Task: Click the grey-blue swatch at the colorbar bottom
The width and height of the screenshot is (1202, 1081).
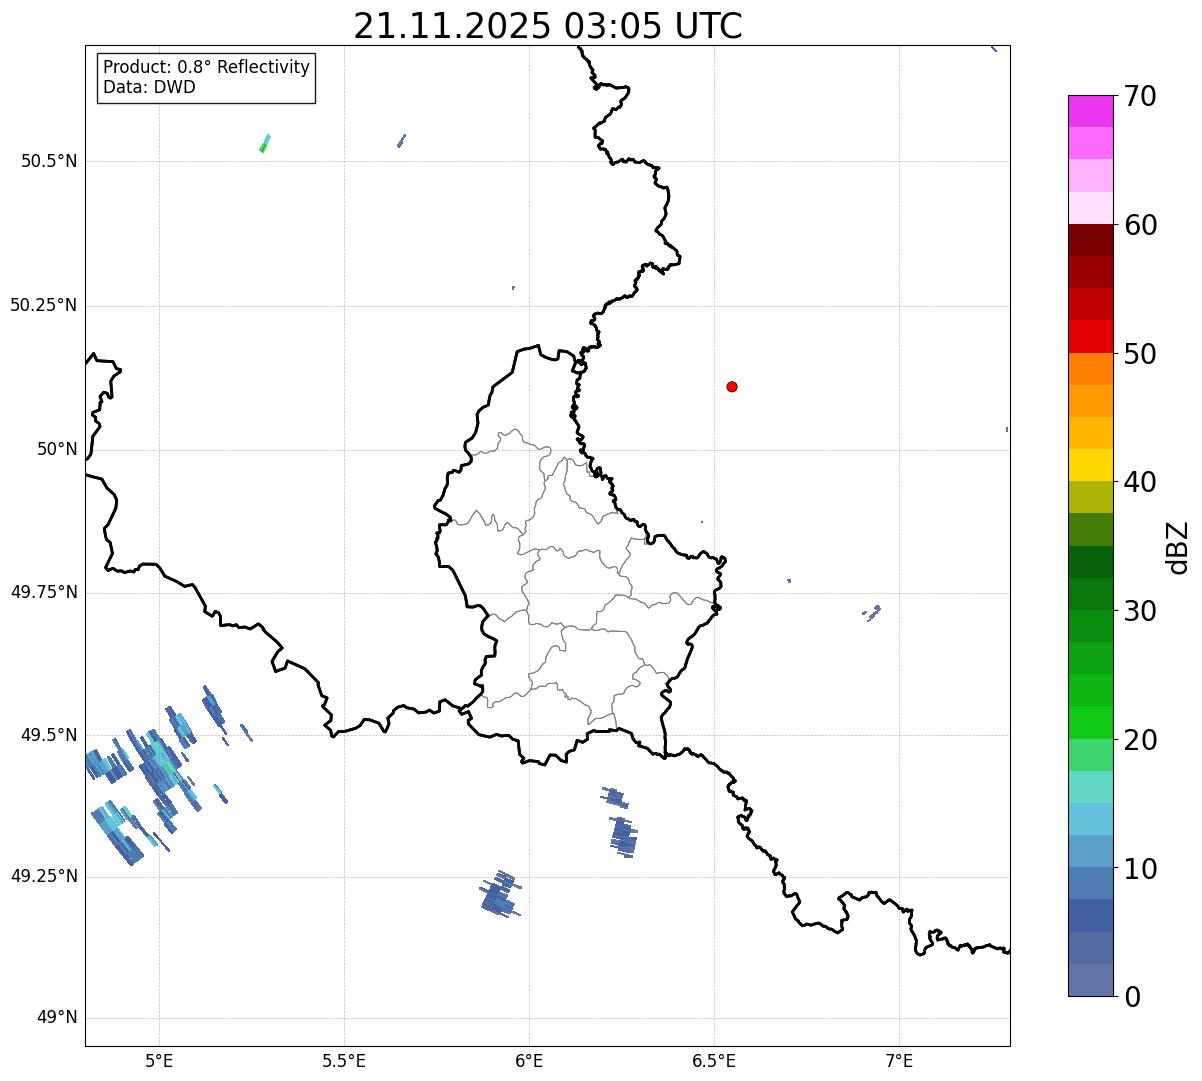Action: tap(1090, 980)
